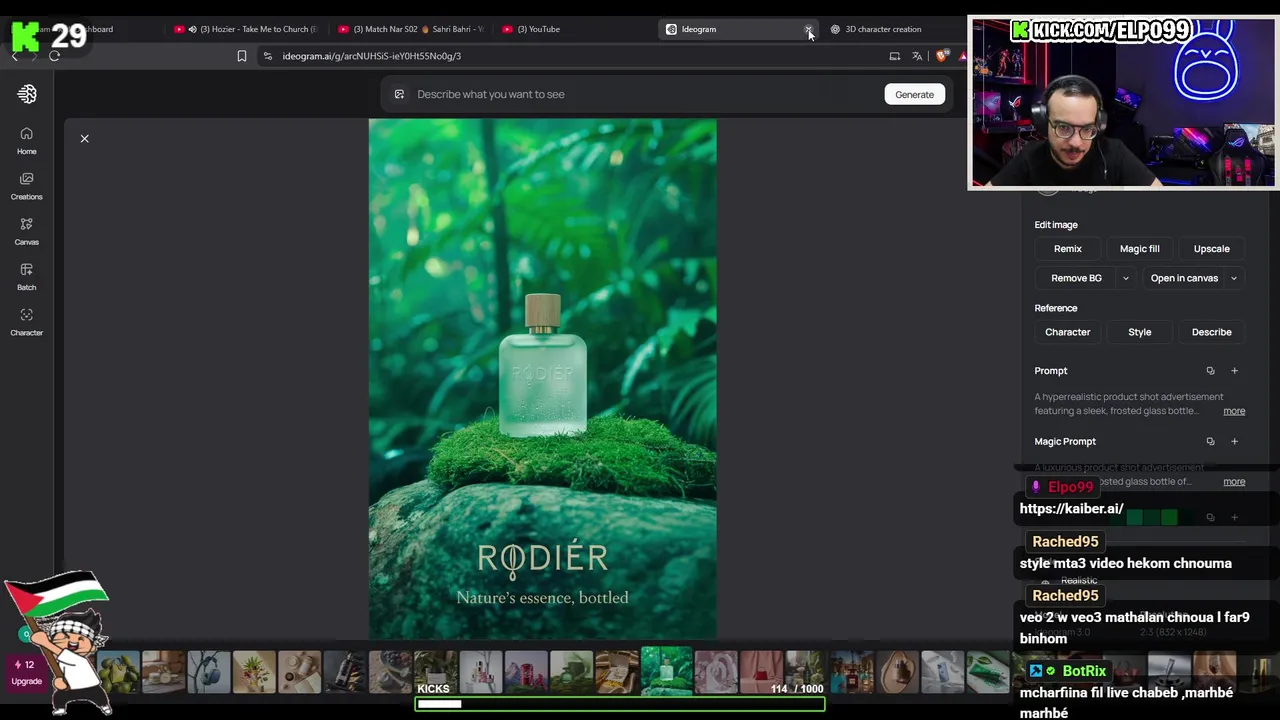Click the translate icon in the address bar

pos(917,56)
